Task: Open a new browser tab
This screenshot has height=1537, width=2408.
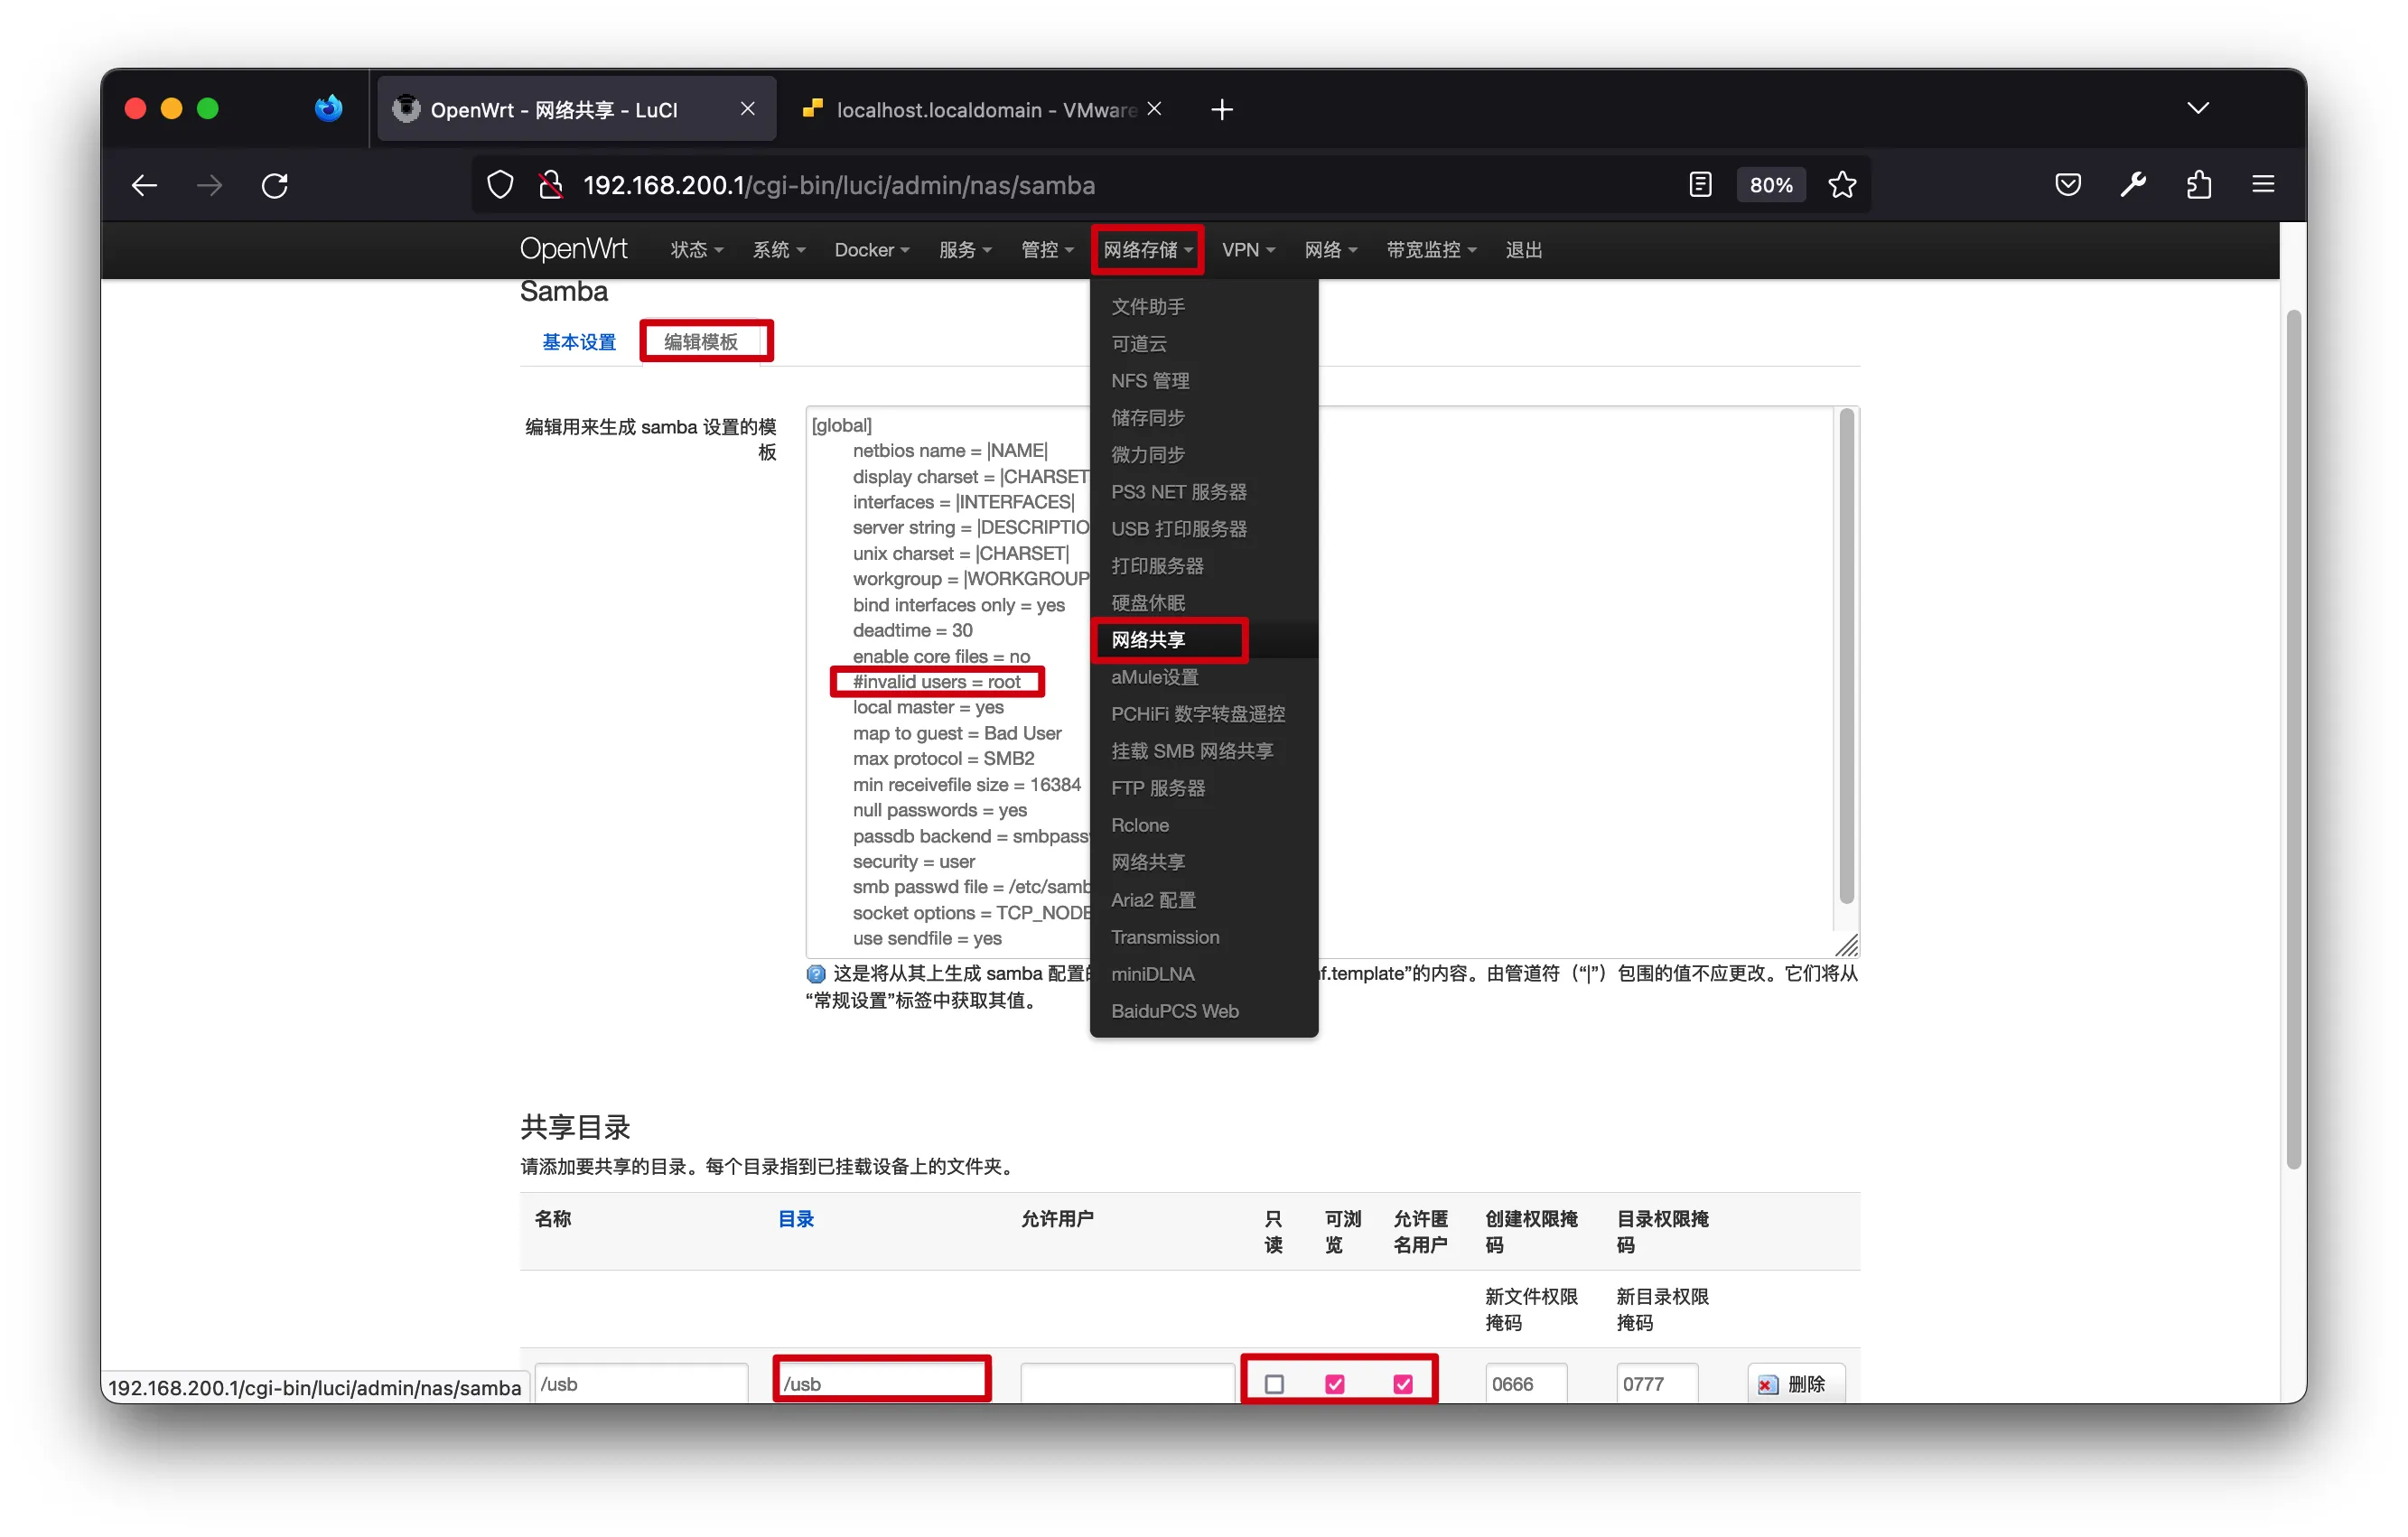Action: pos(1222,109)
